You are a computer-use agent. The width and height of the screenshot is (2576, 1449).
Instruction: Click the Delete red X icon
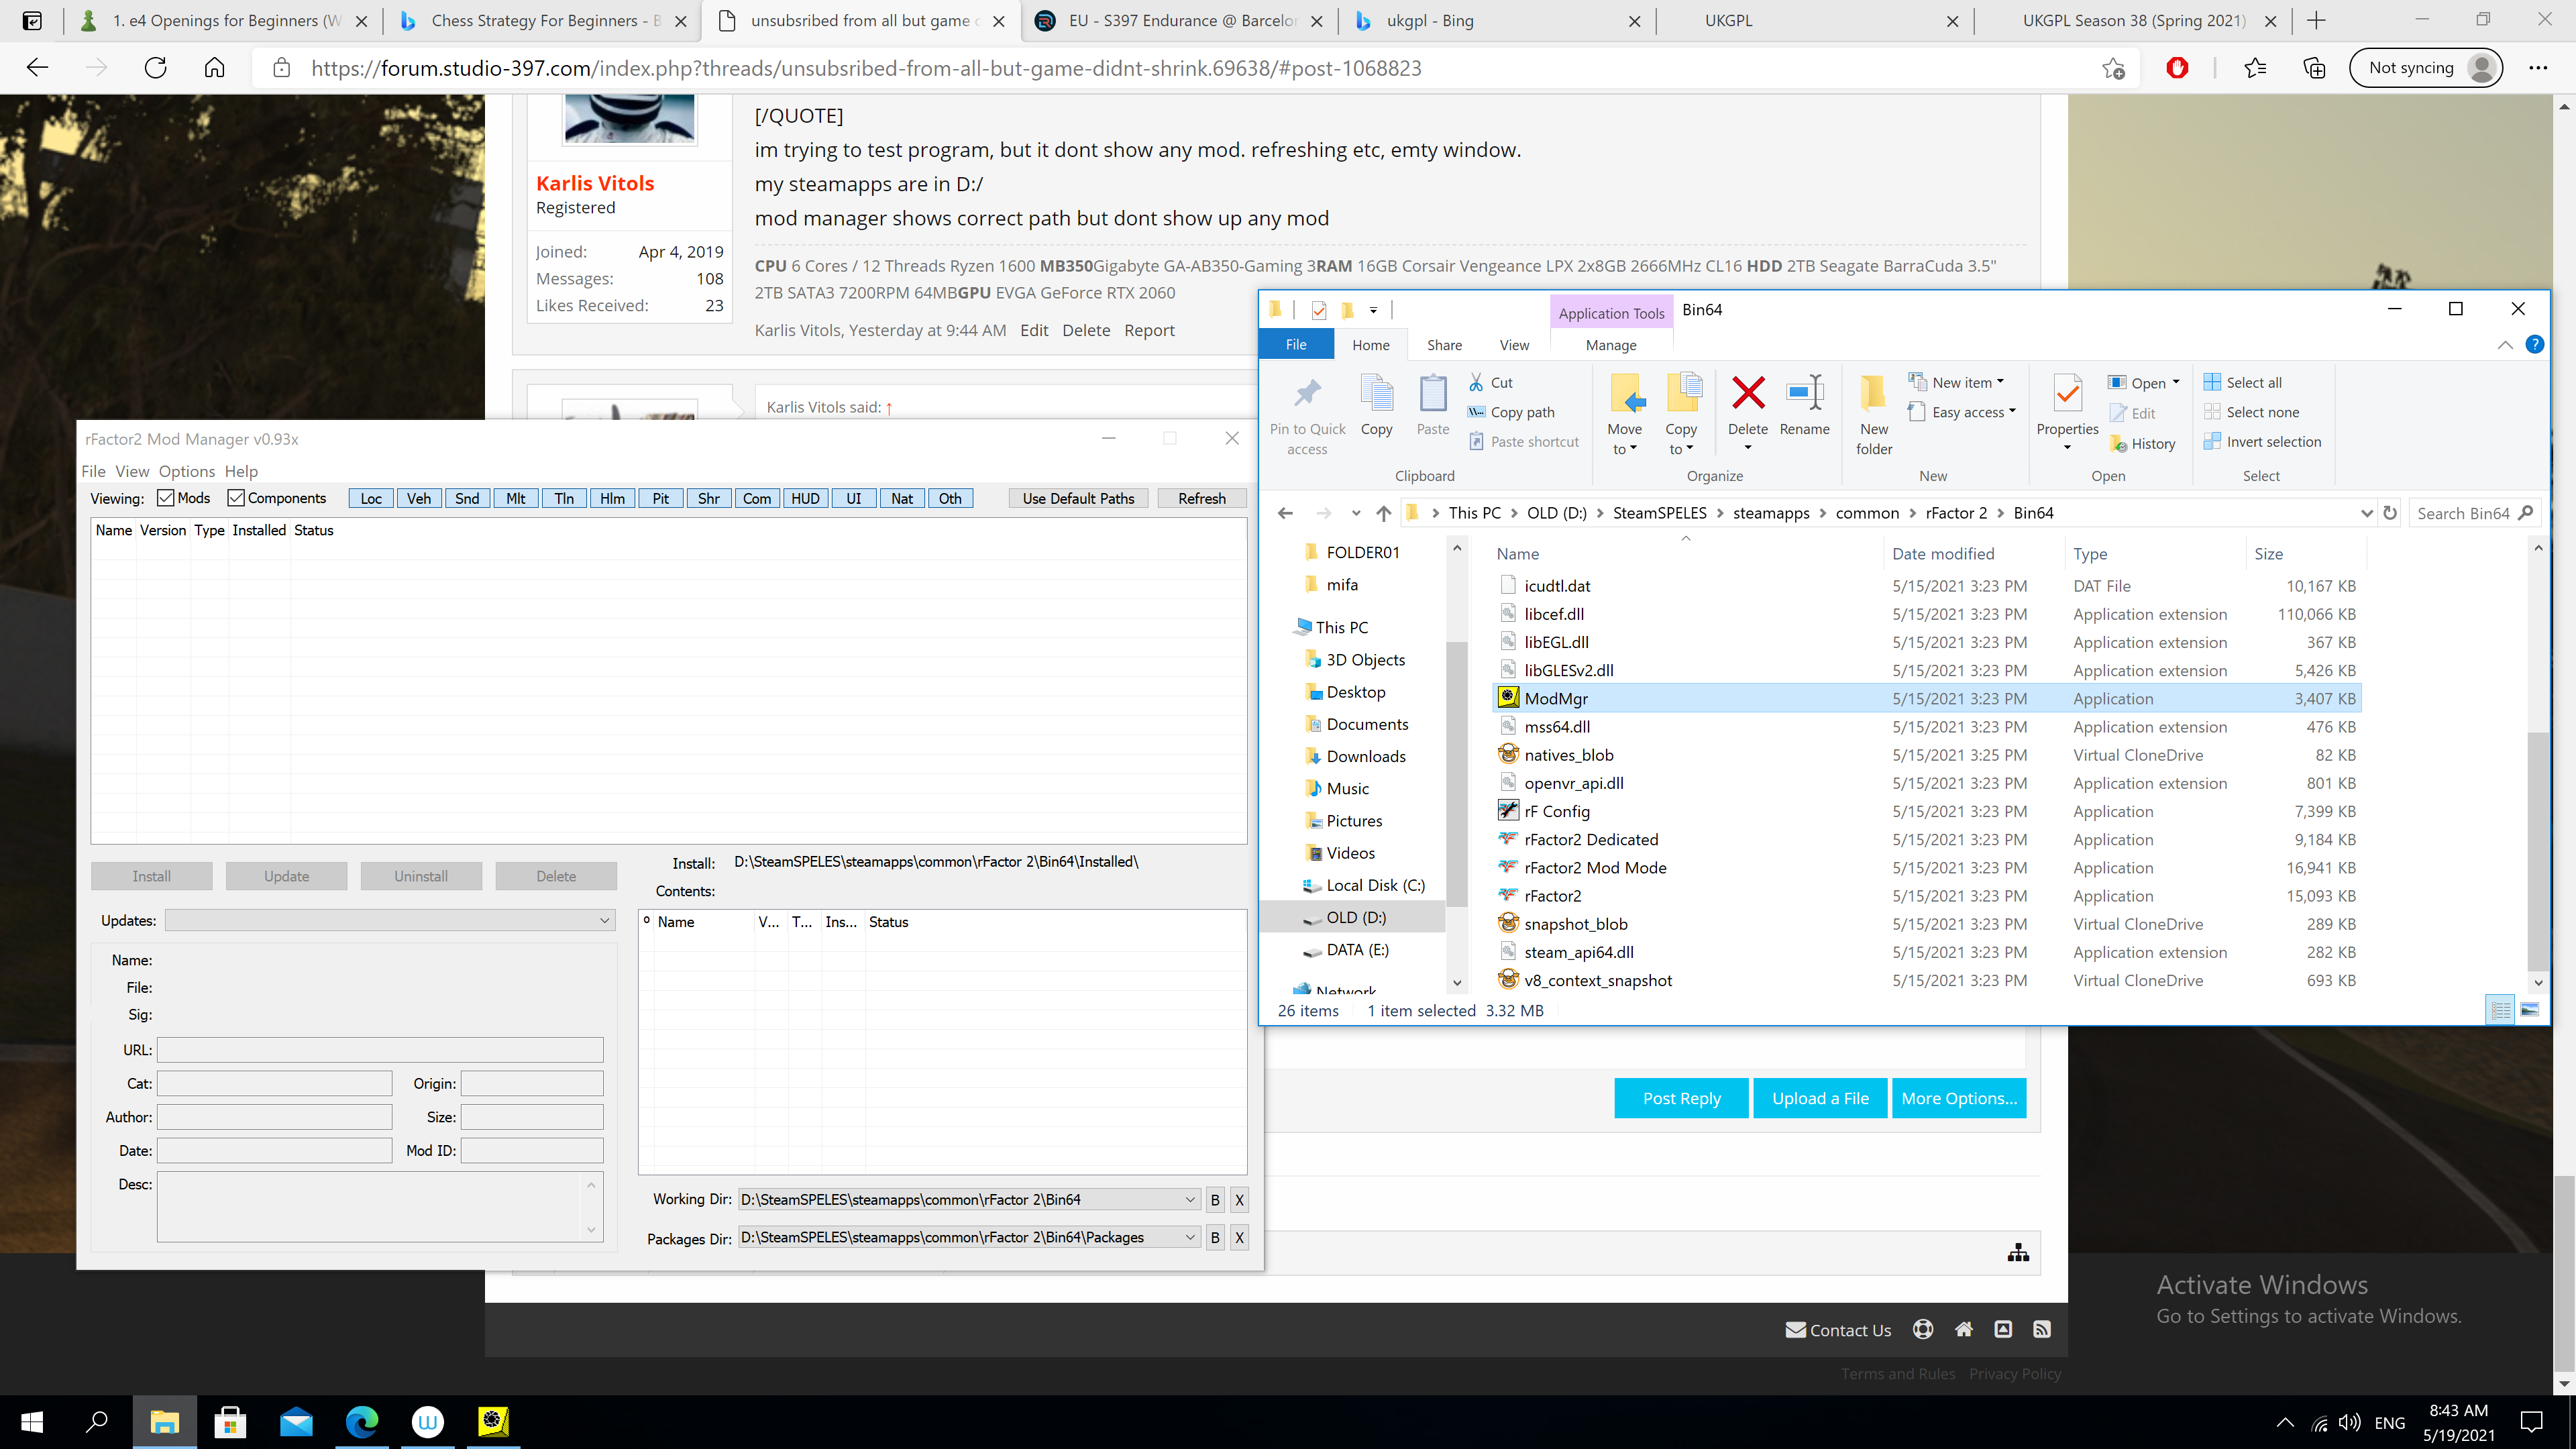point(1748,392)
